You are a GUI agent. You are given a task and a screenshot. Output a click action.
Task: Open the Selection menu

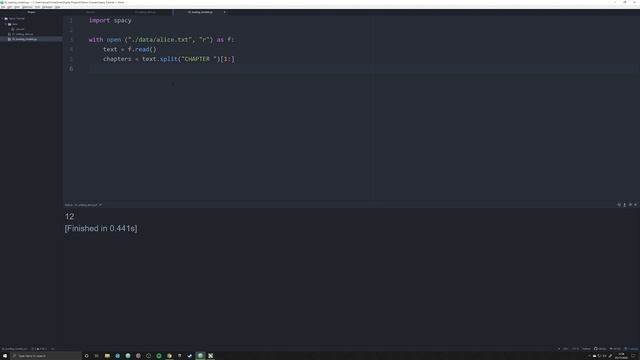[x=27, y=7]
